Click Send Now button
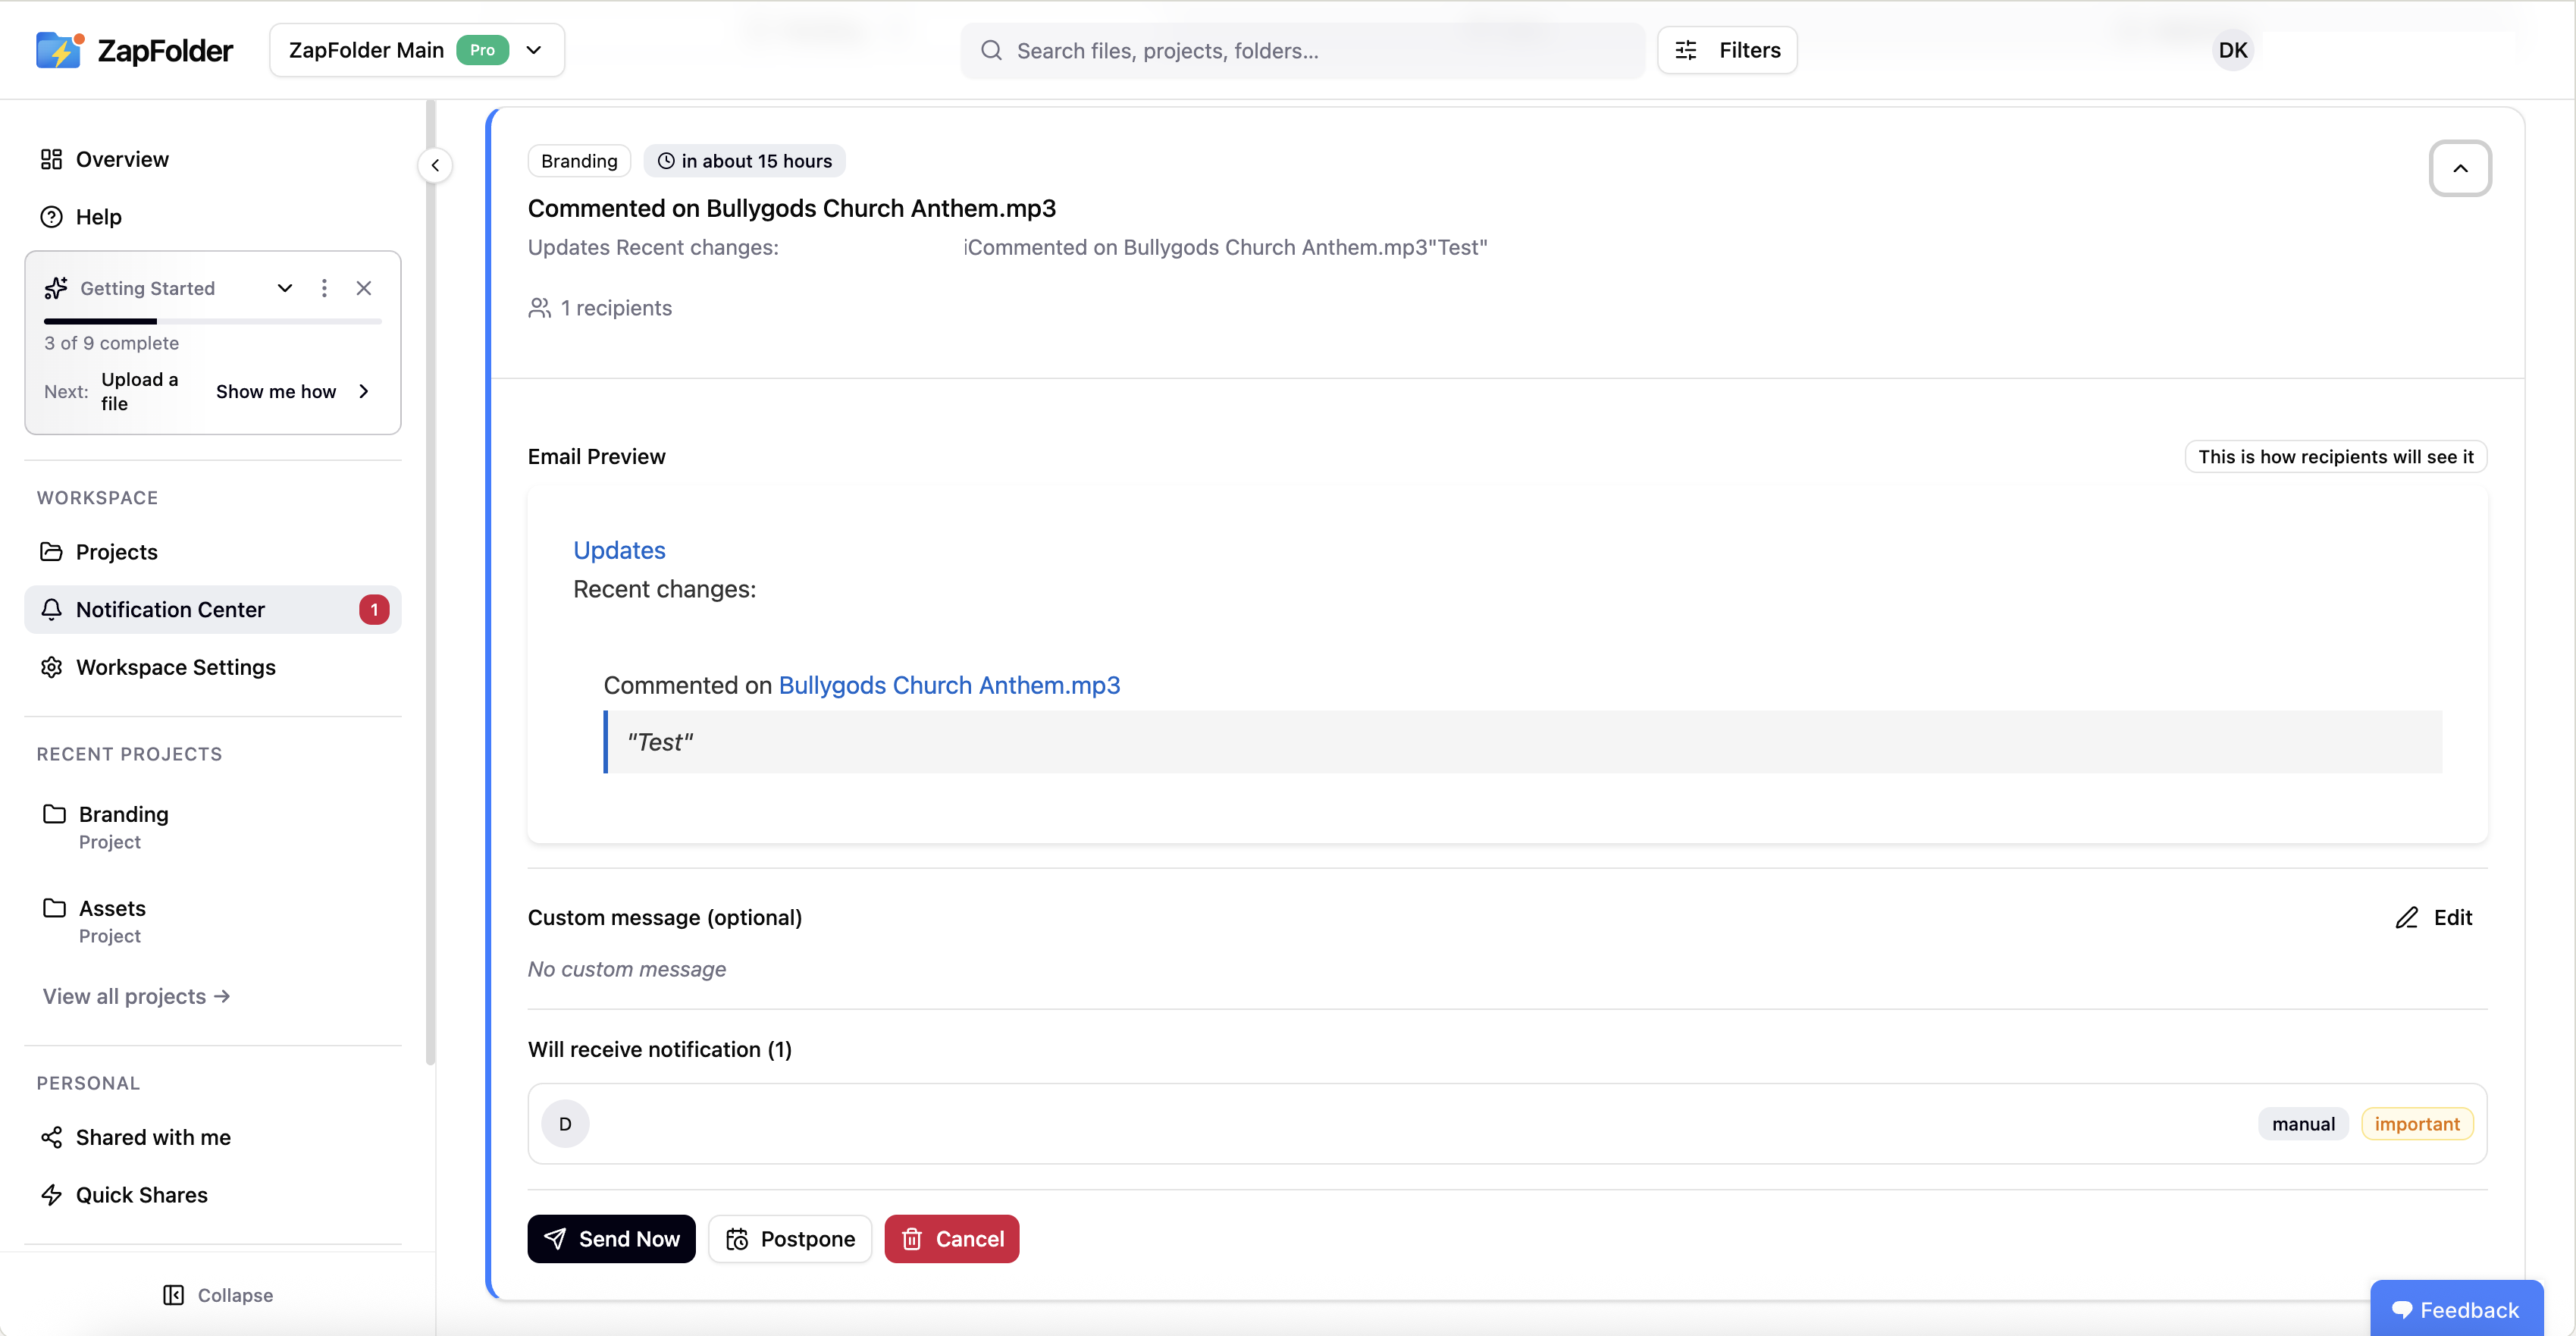 pyautogui.click(x=611, y=1238)
